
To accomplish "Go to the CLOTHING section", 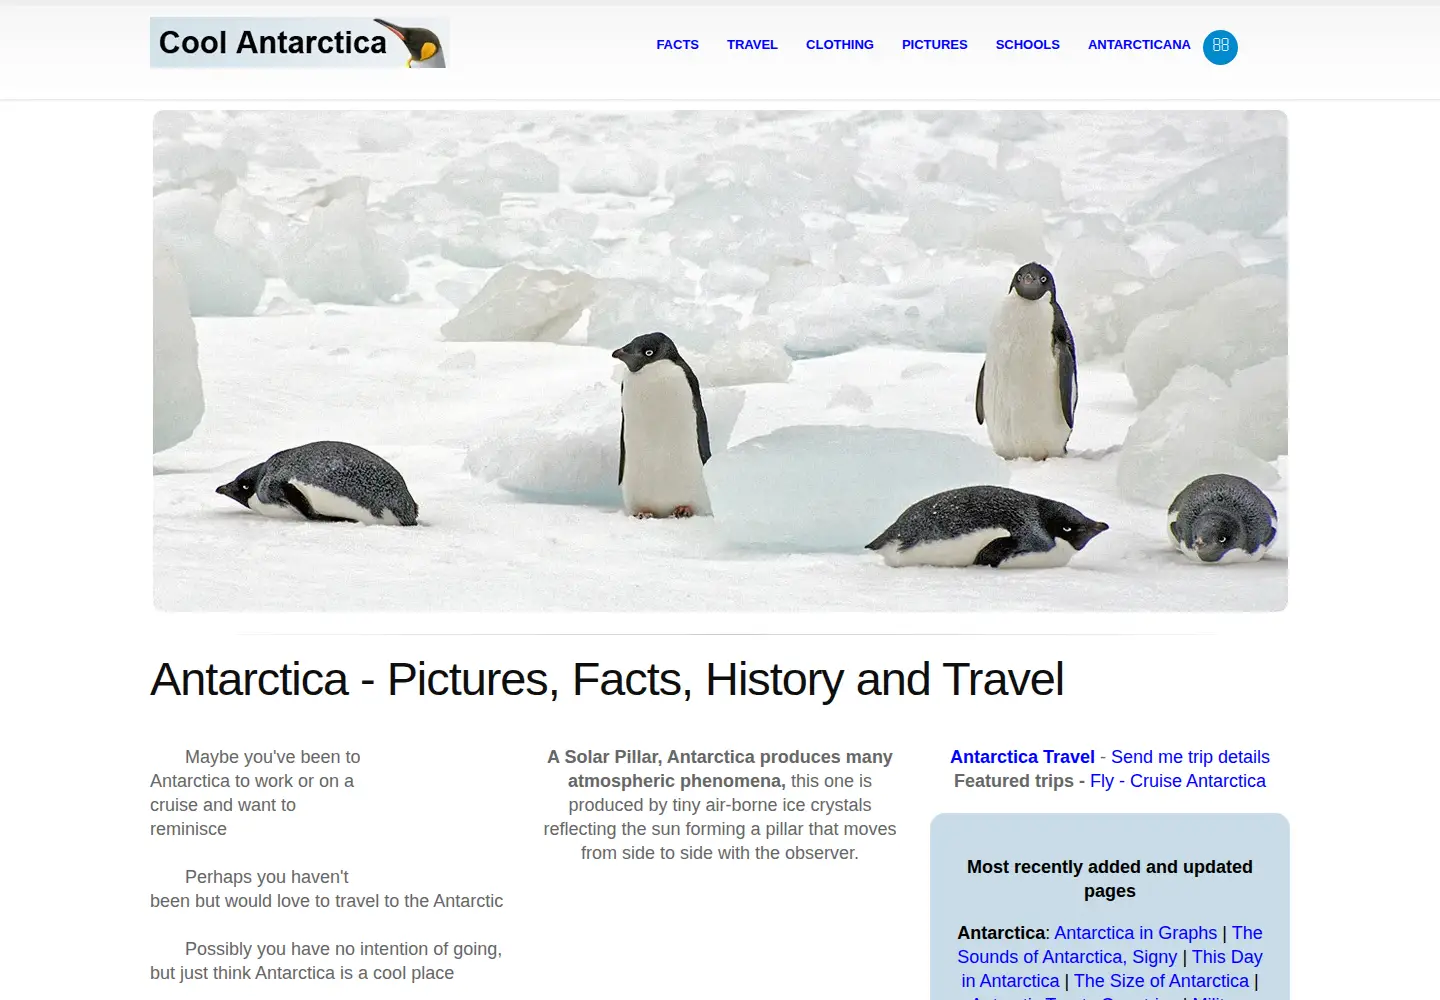I will [840, 45].
